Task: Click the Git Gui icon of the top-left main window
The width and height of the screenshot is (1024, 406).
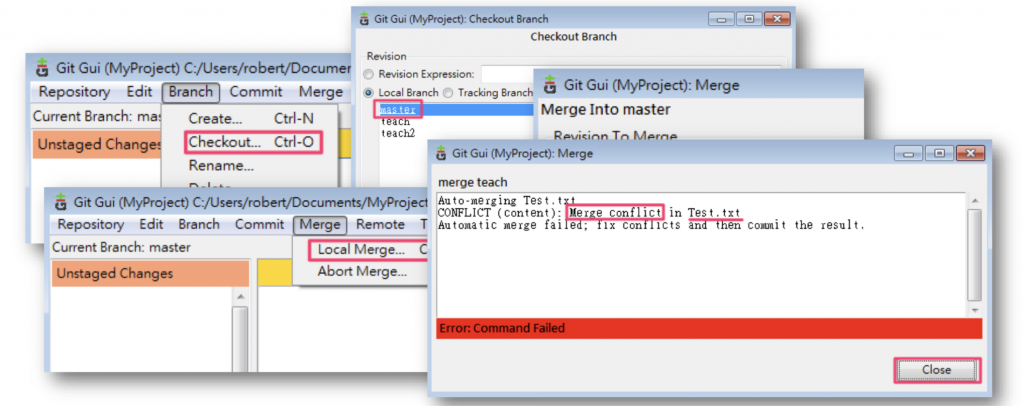Action: pyautogui.click(x=44, y=68)
